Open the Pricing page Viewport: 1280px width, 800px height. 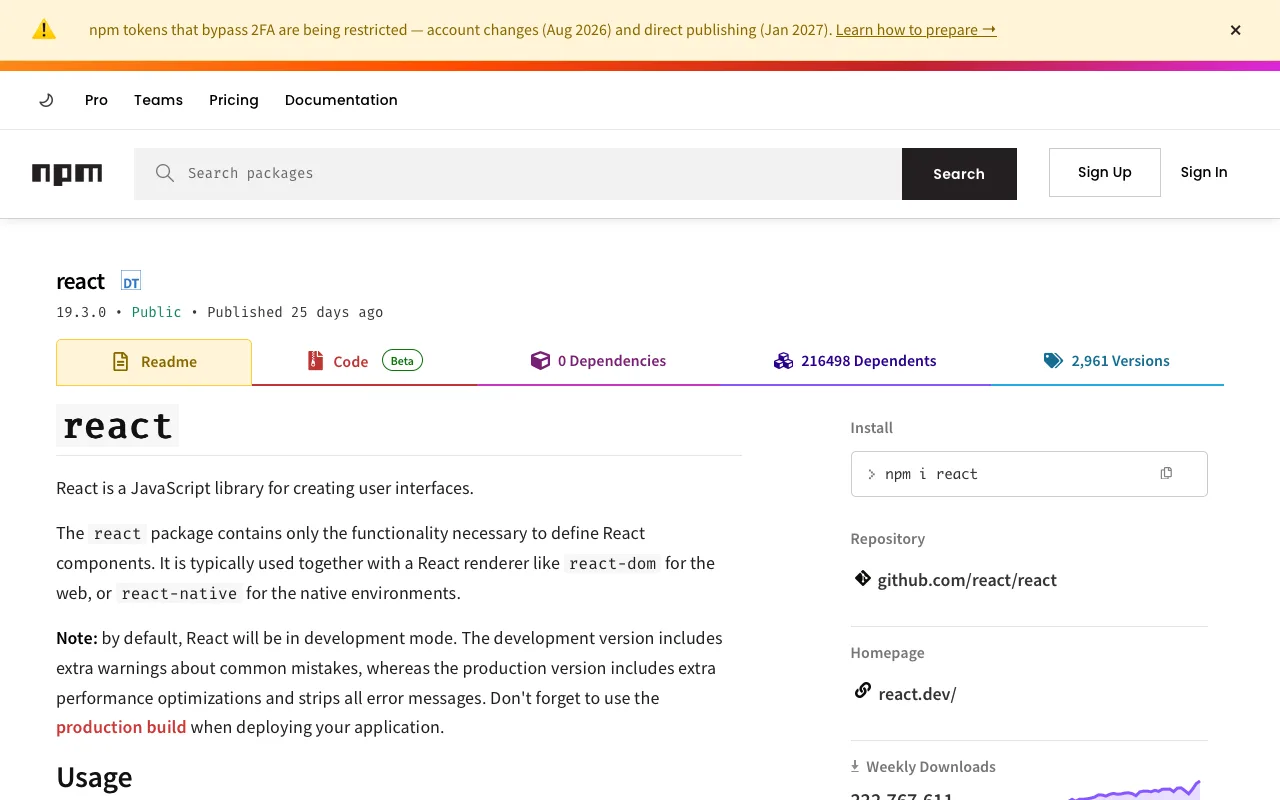point(234,100)
